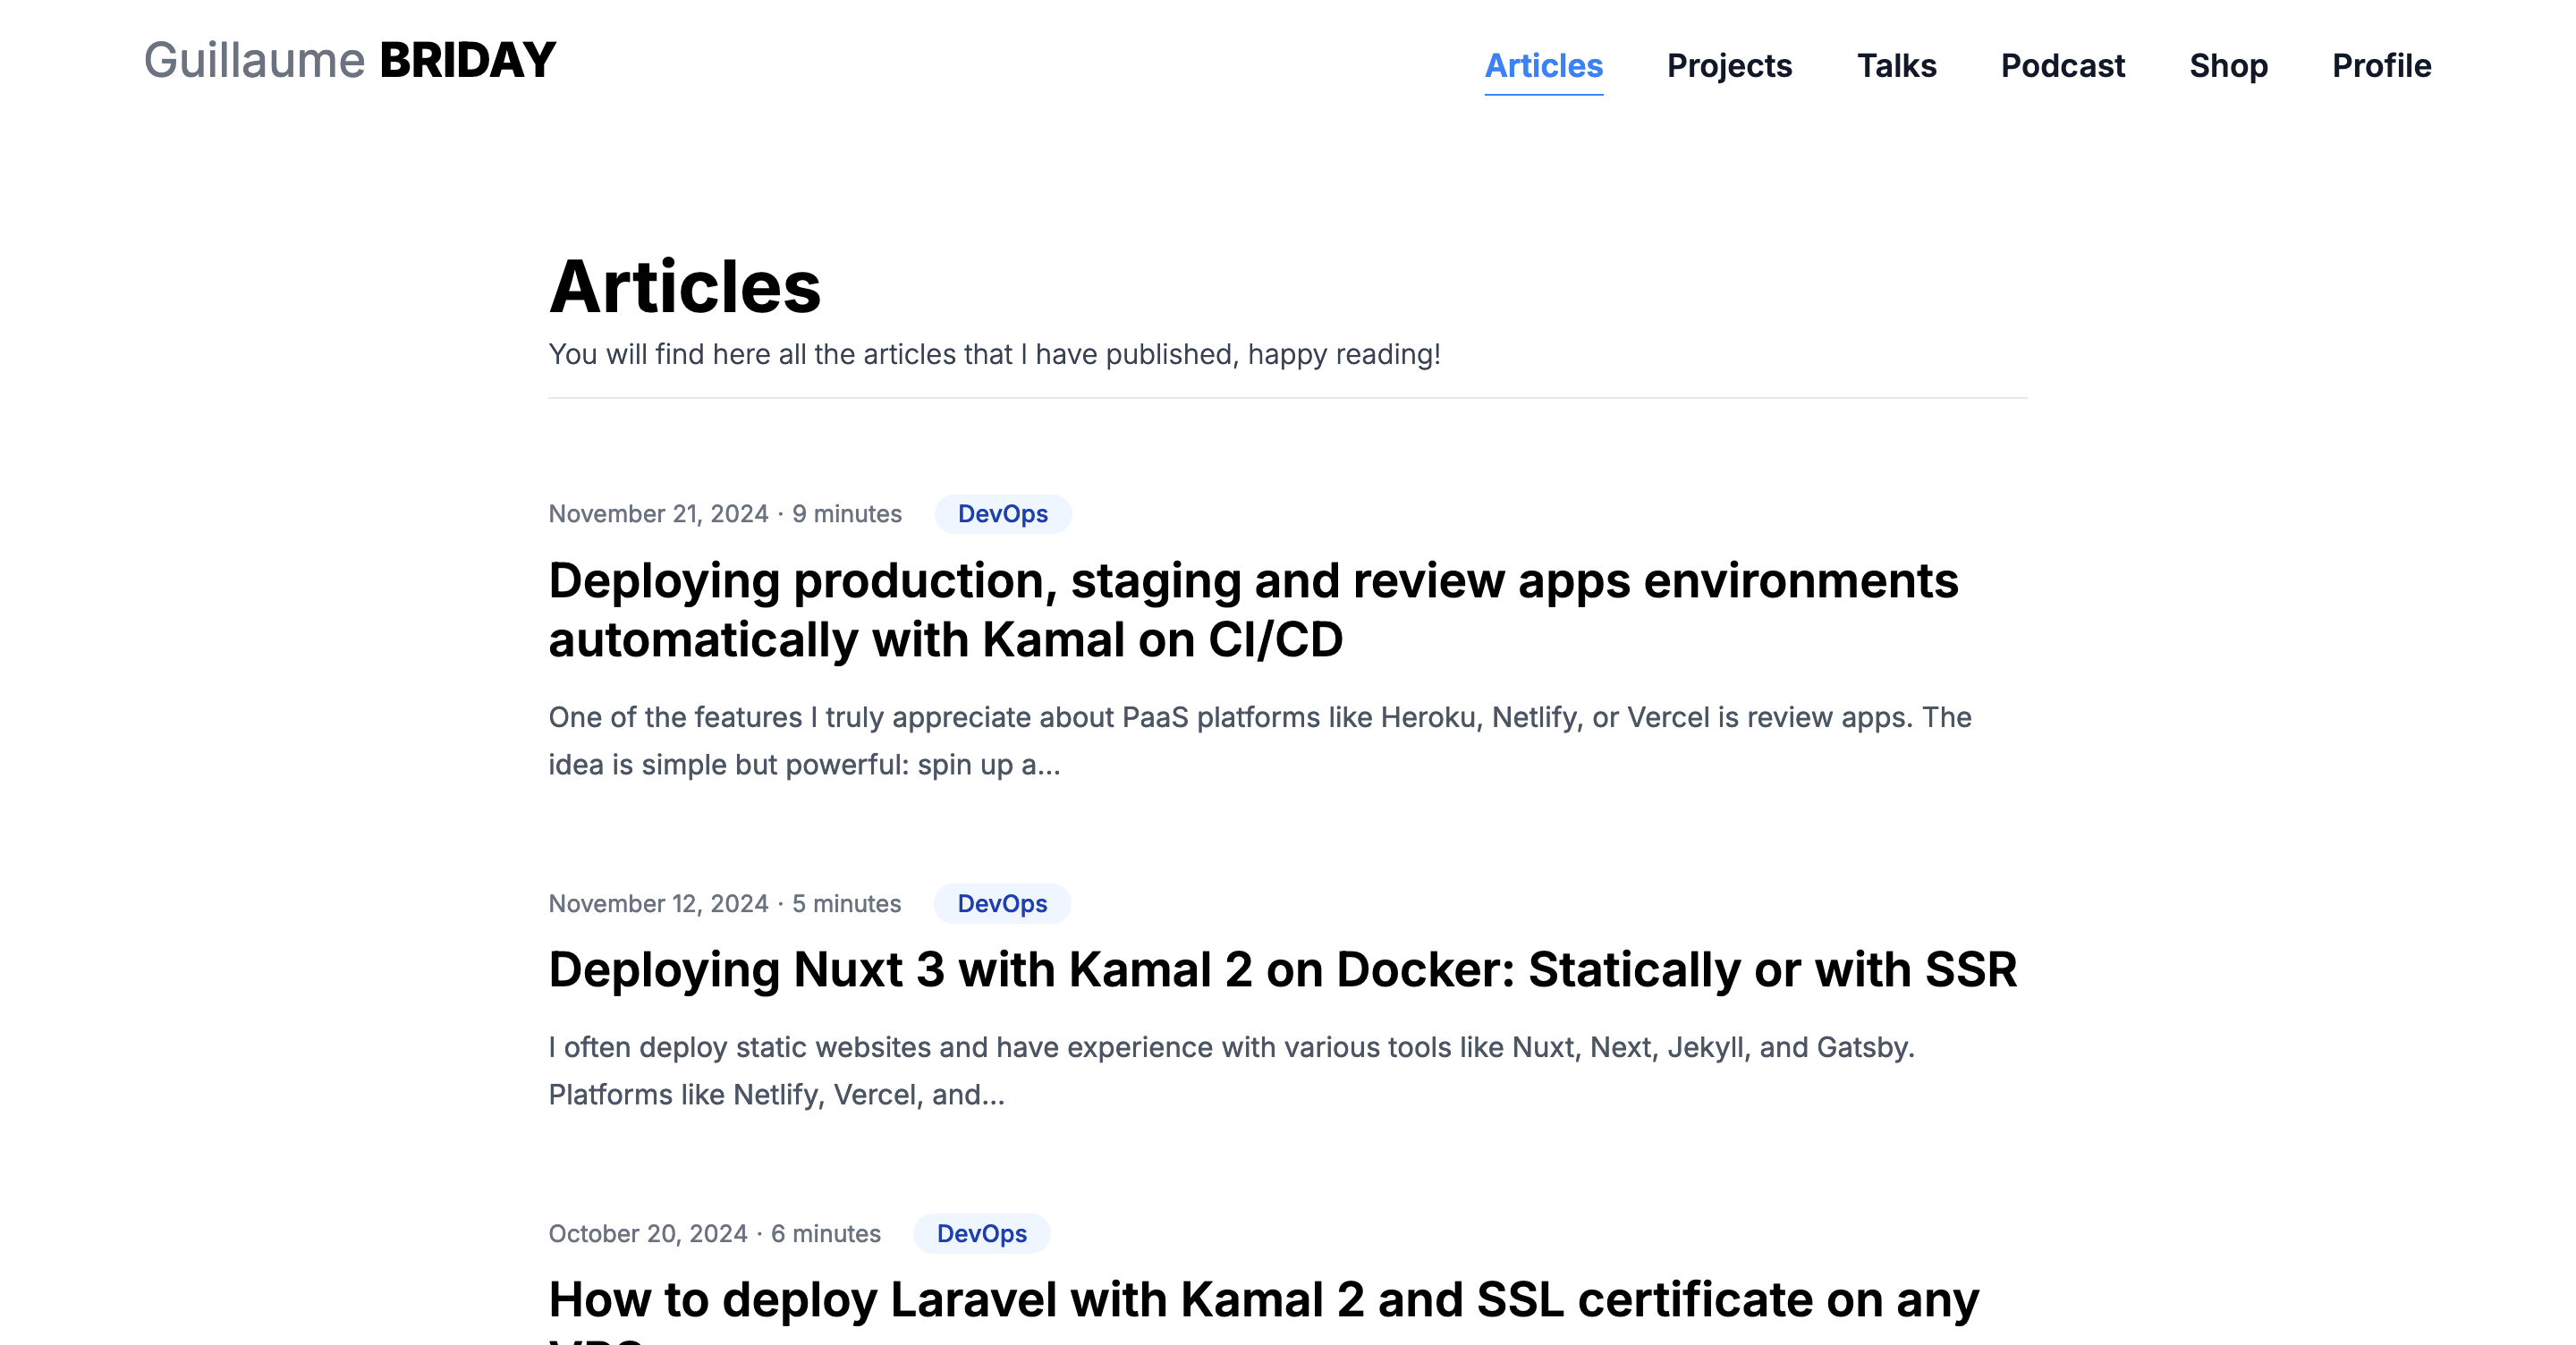Screen dimensions: 2576x1345
Task: Open the Talks section
Action: (1896, 66)
